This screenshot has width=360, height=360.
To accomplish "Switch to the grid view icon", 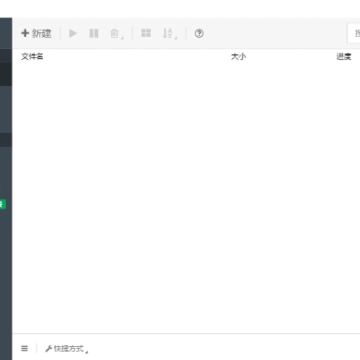I will 146,33.
